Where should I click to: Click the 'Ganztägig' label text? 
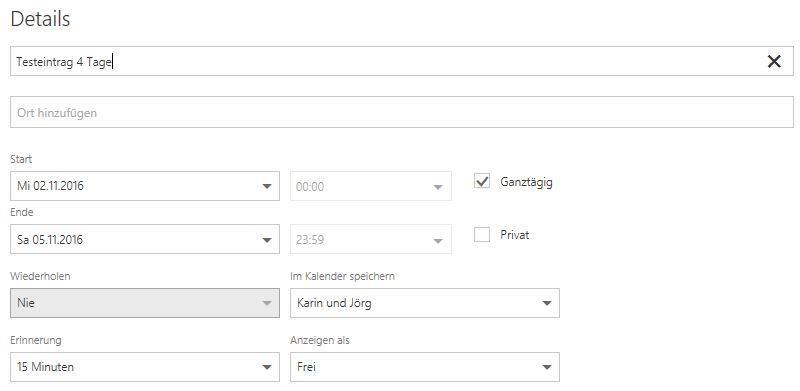(527, 182)
